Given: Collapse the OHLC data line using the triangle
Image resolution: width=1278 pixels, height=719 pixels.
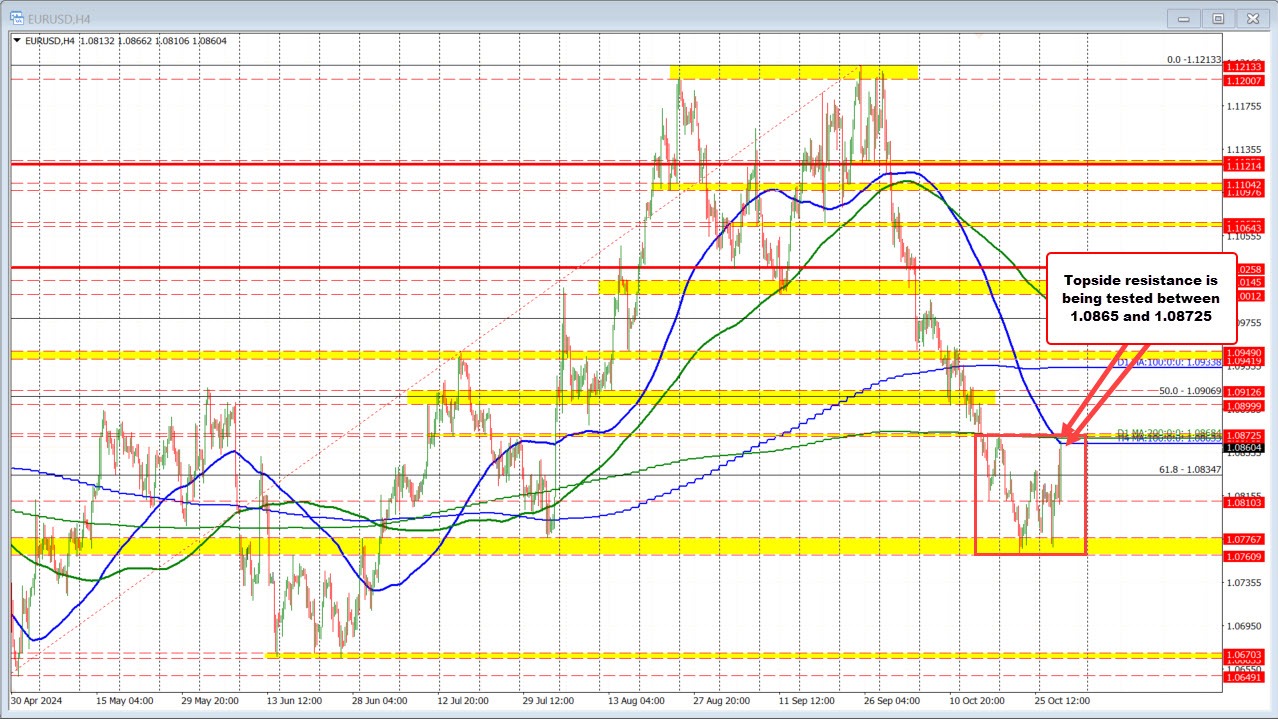Looking at the screenshot, I should (x=16, y=41).
